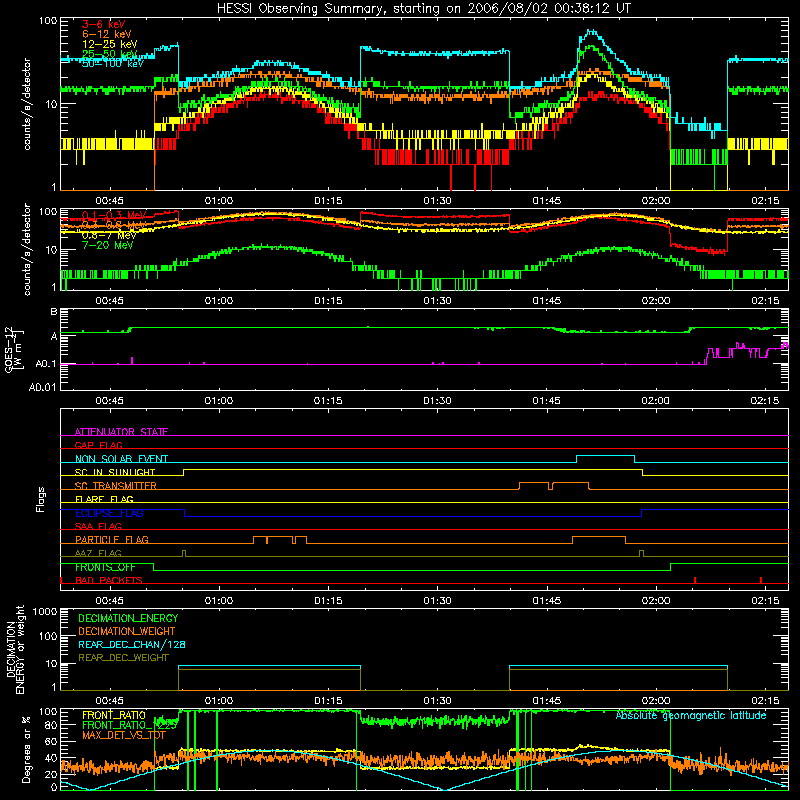Click the HESSI Observing Summary title text
This screenshot has height=800, width=800.
coord(423,8)
